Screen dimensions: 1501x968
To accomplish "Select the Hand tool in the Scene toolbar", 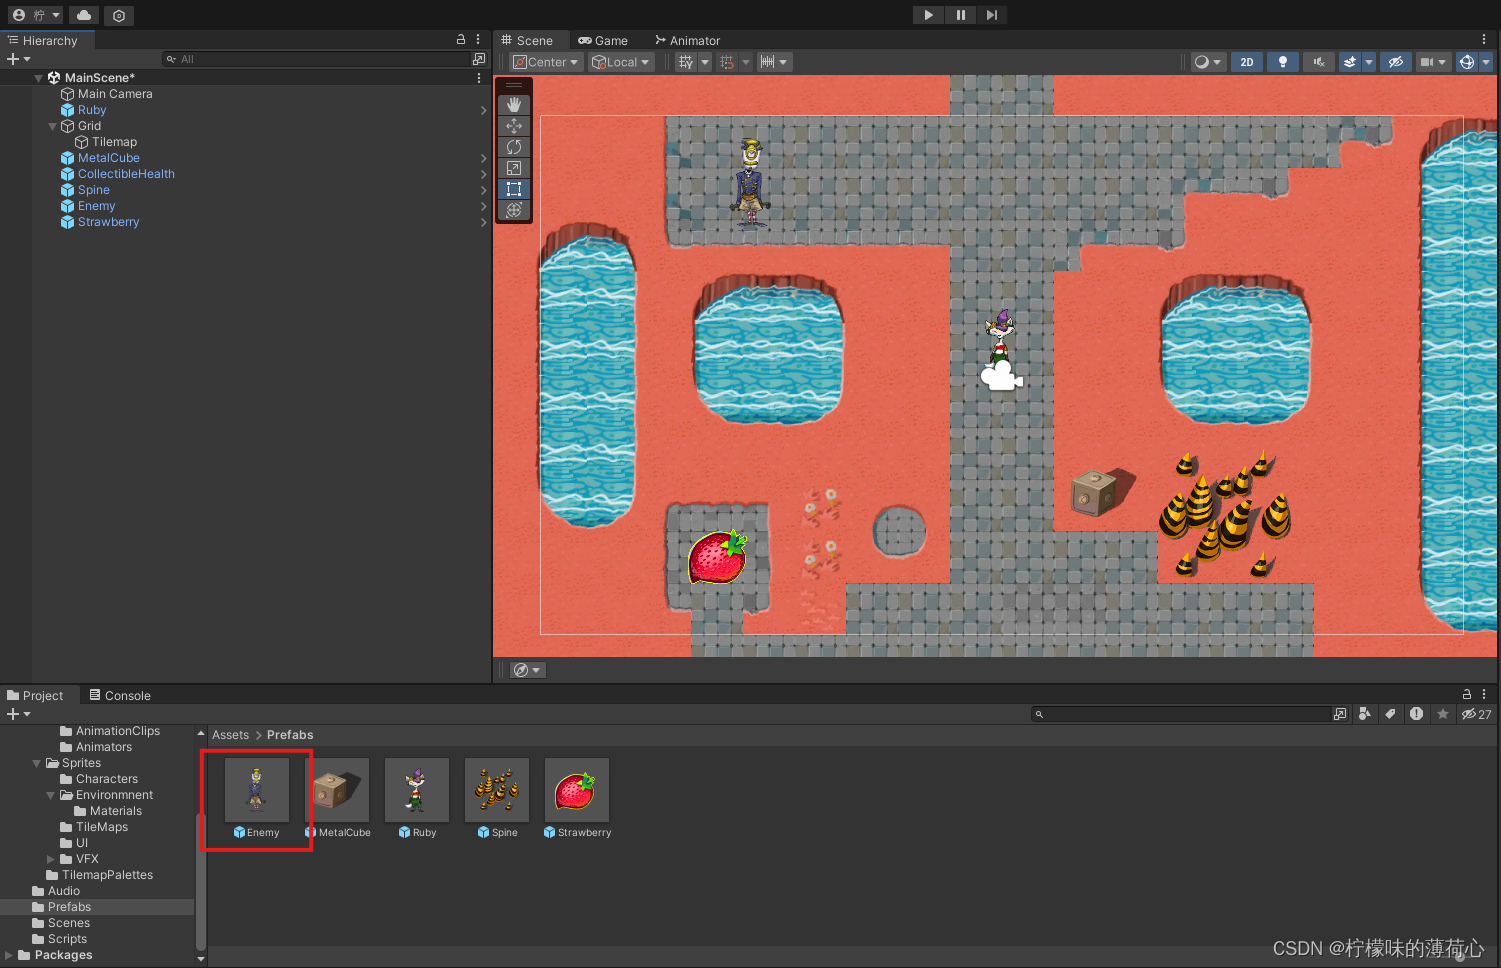I will 514,104.
